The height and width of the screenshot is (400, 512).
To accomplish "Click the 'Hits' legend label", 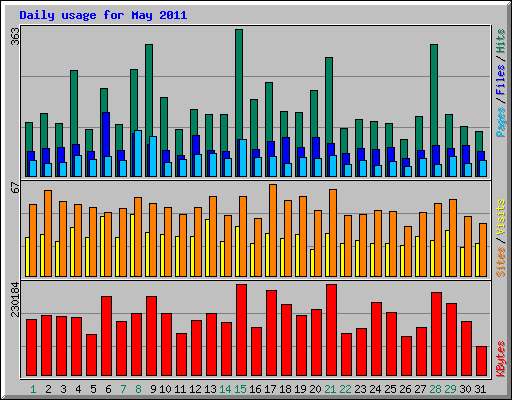I will [501, 41].
